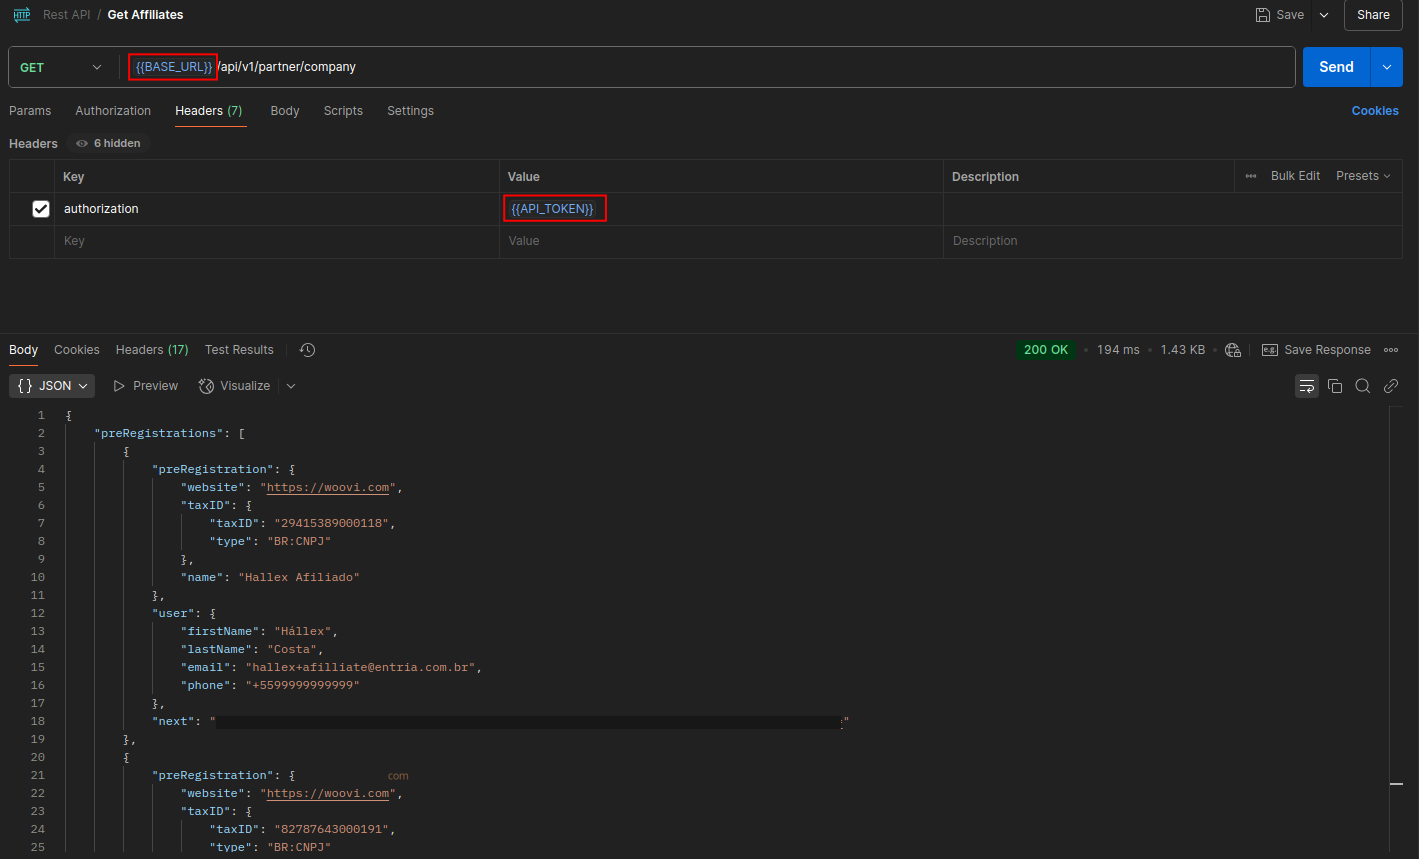Open the response history clock icon
The height and width of the screenshot is (859, 1419).
[307, 350]
